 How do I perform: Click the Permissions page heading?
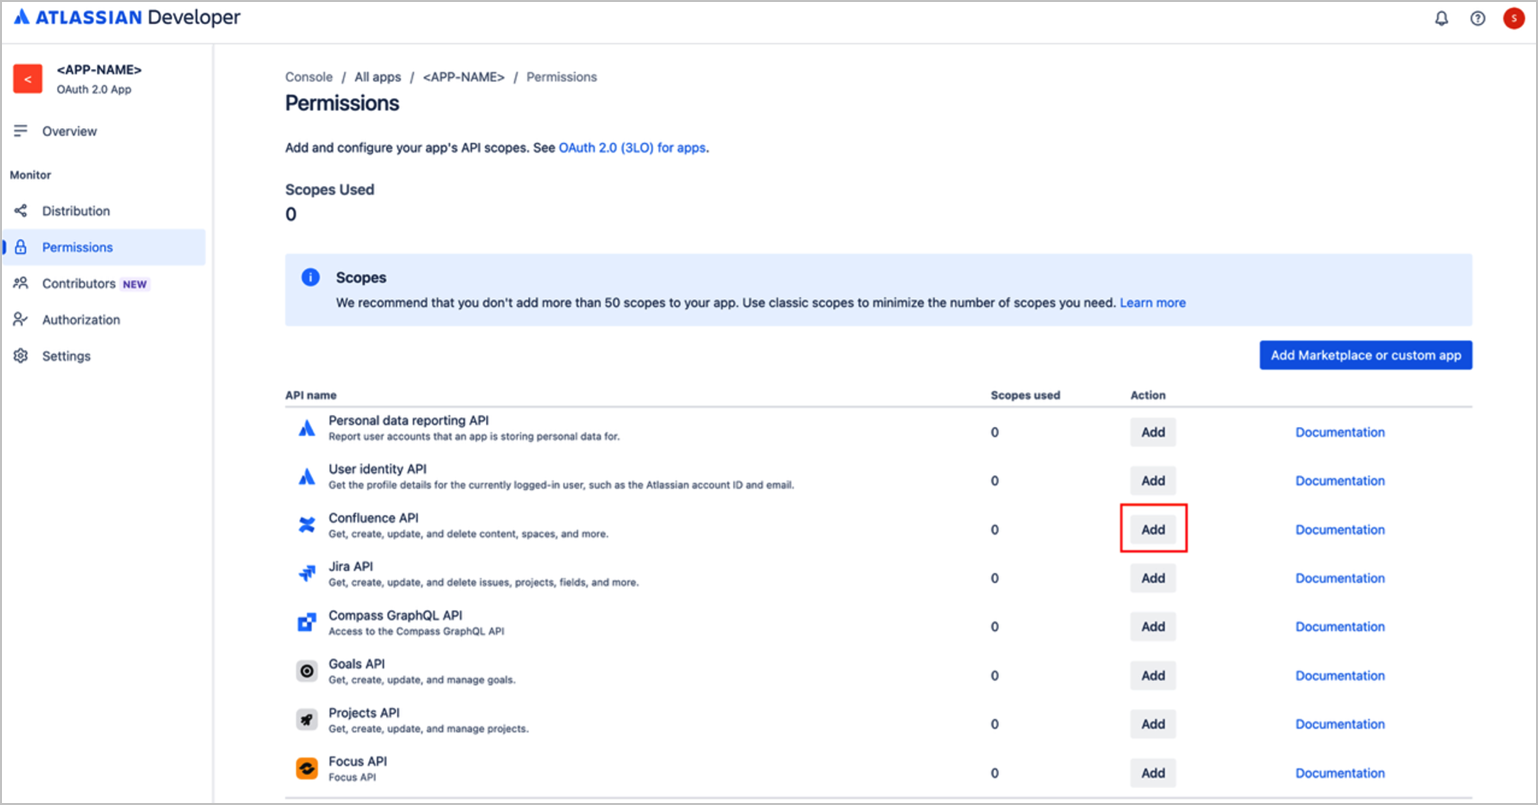tap(342, 103)
